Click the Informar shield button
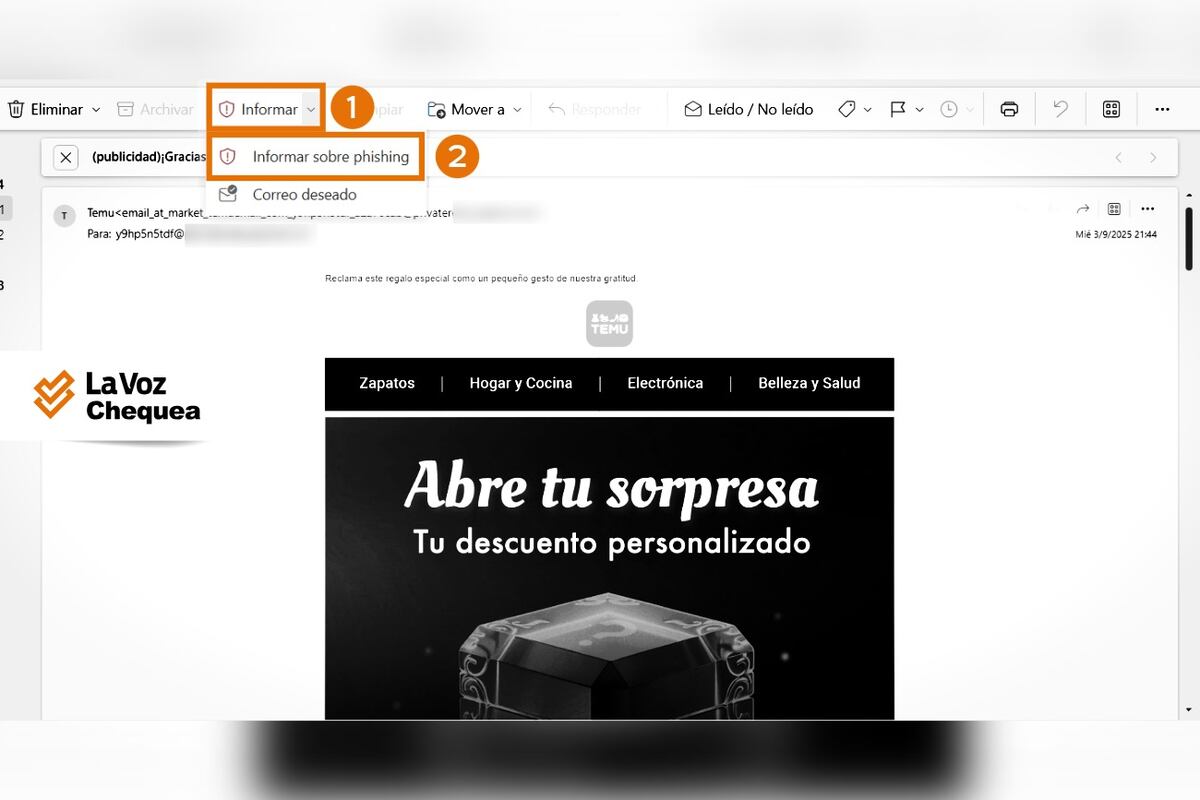This screenshot has width=1200, height=800. pos(258,109)
